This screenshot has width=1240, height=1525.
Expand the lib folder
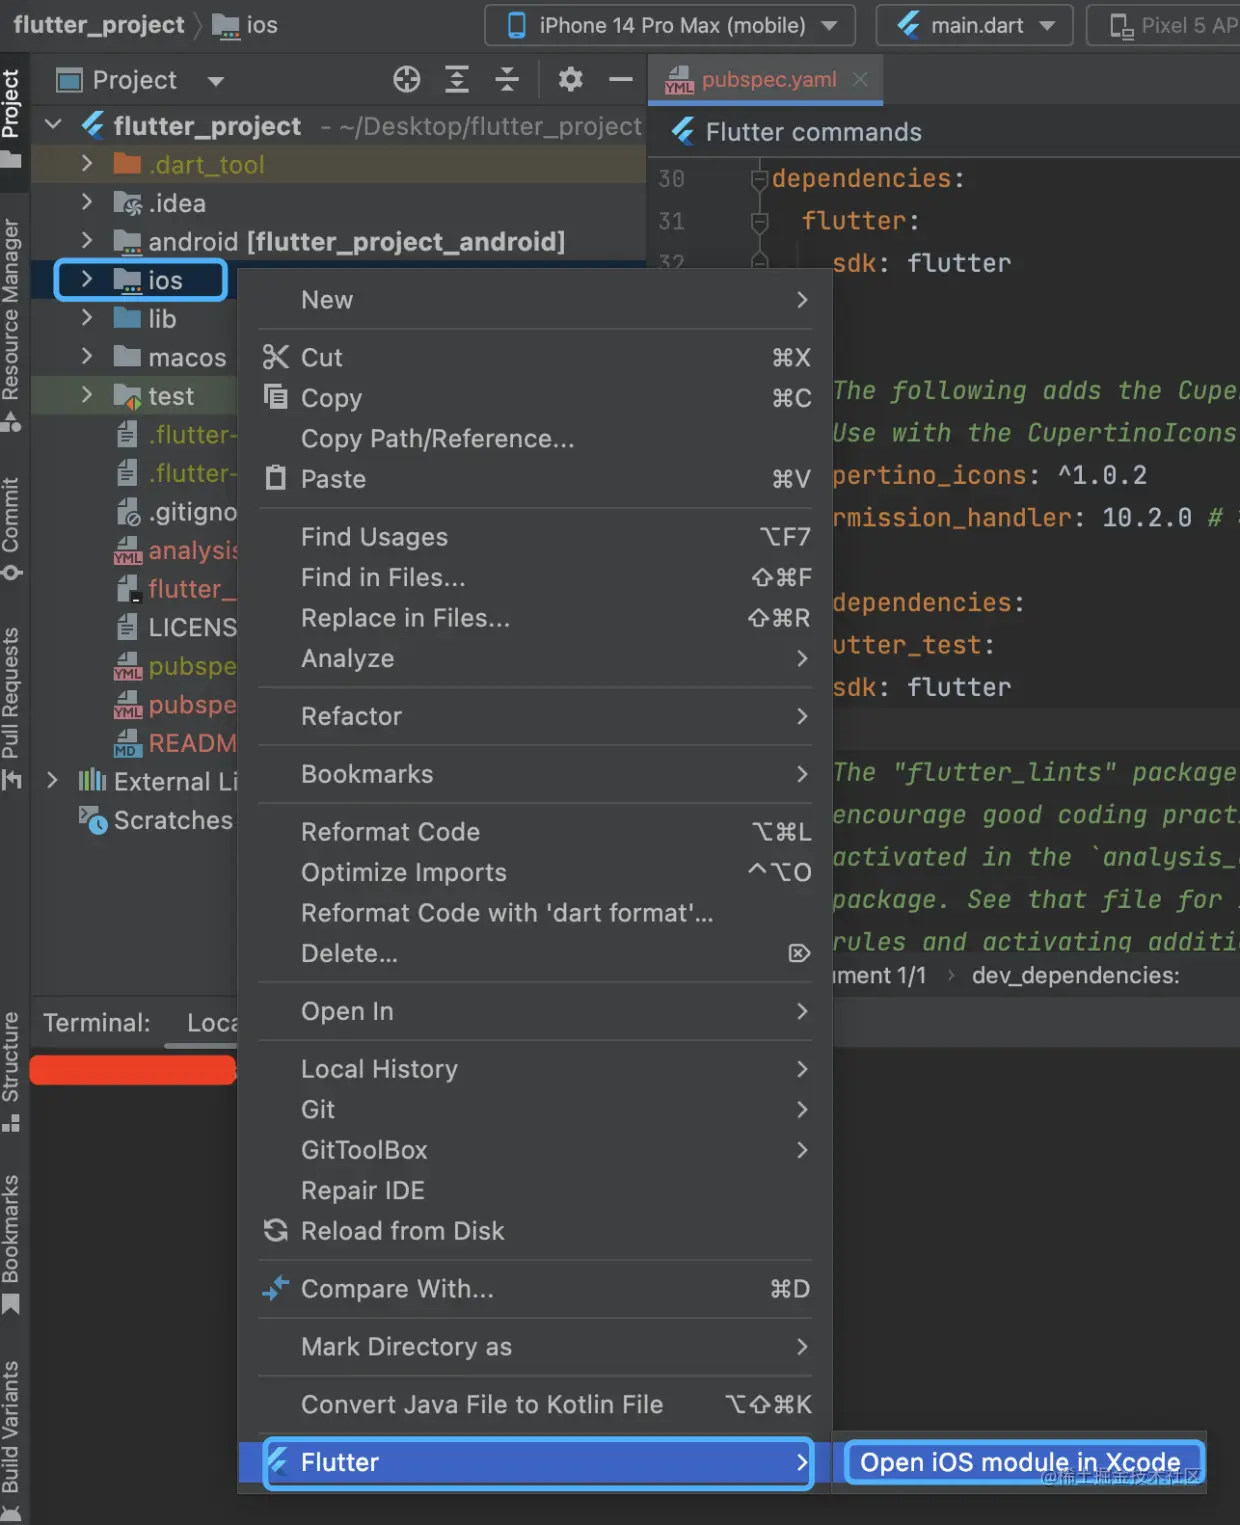pos(87,318)
